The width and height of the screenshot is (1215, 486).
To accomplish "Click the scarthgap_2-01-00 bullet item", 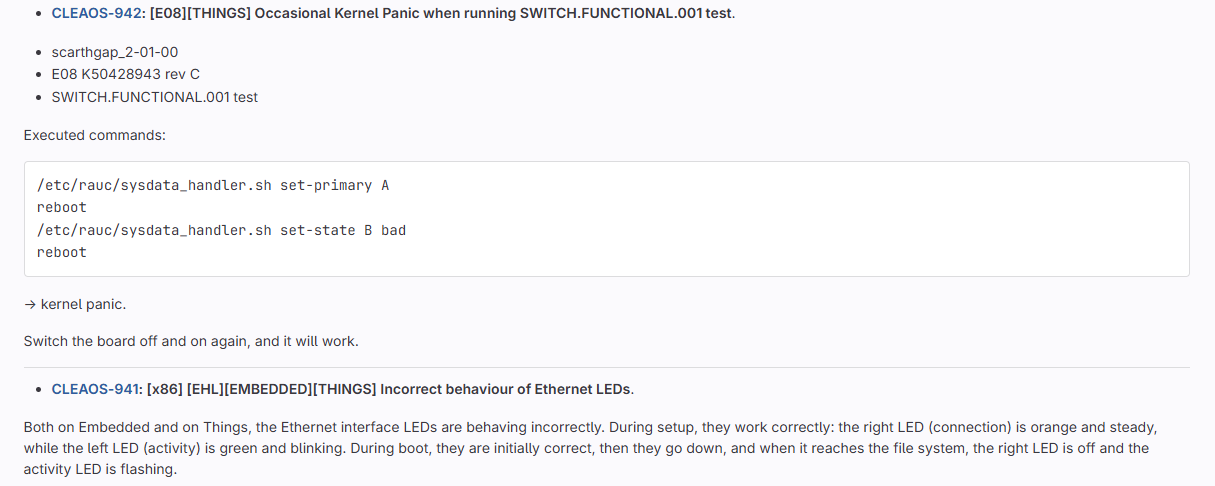I will [115, 51].
